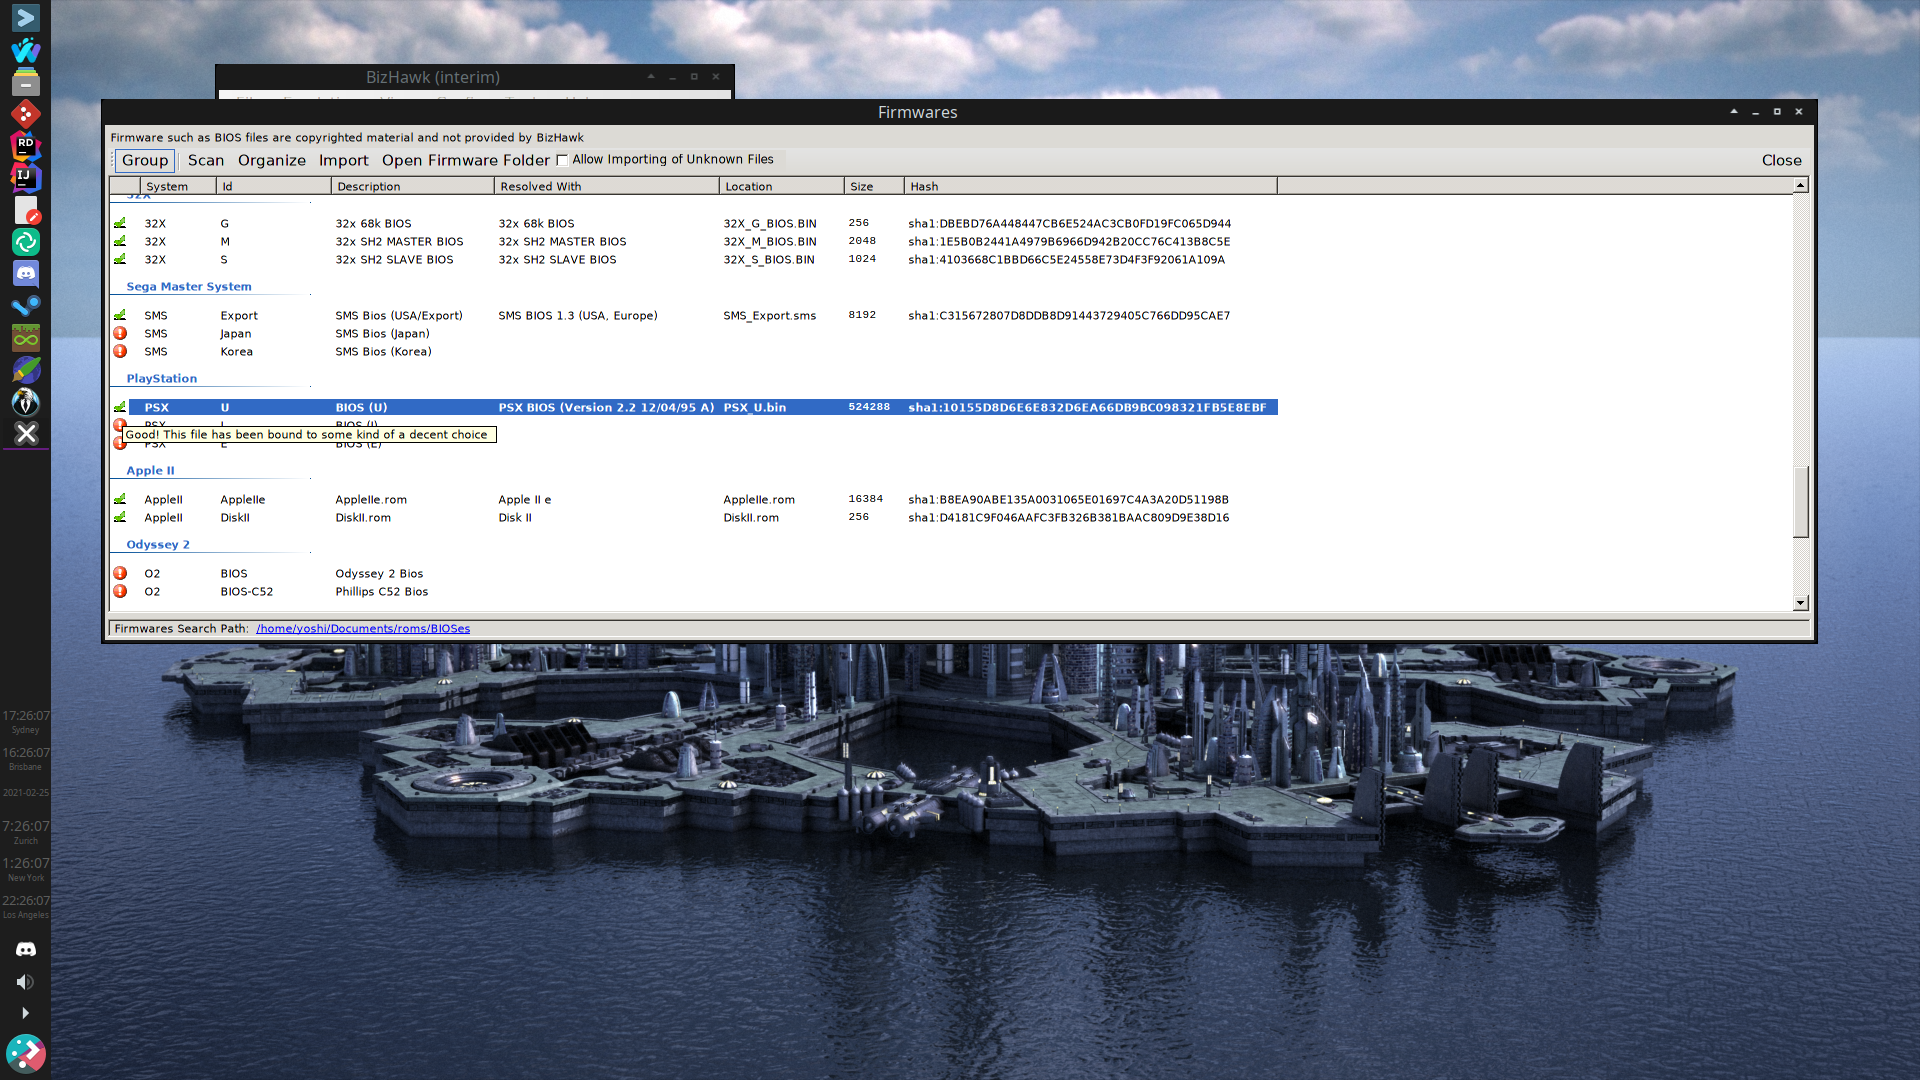This screenshot has width=1920, height=1080.
Task: Collapse the PlayStation group header
Action: coord(161,378)
